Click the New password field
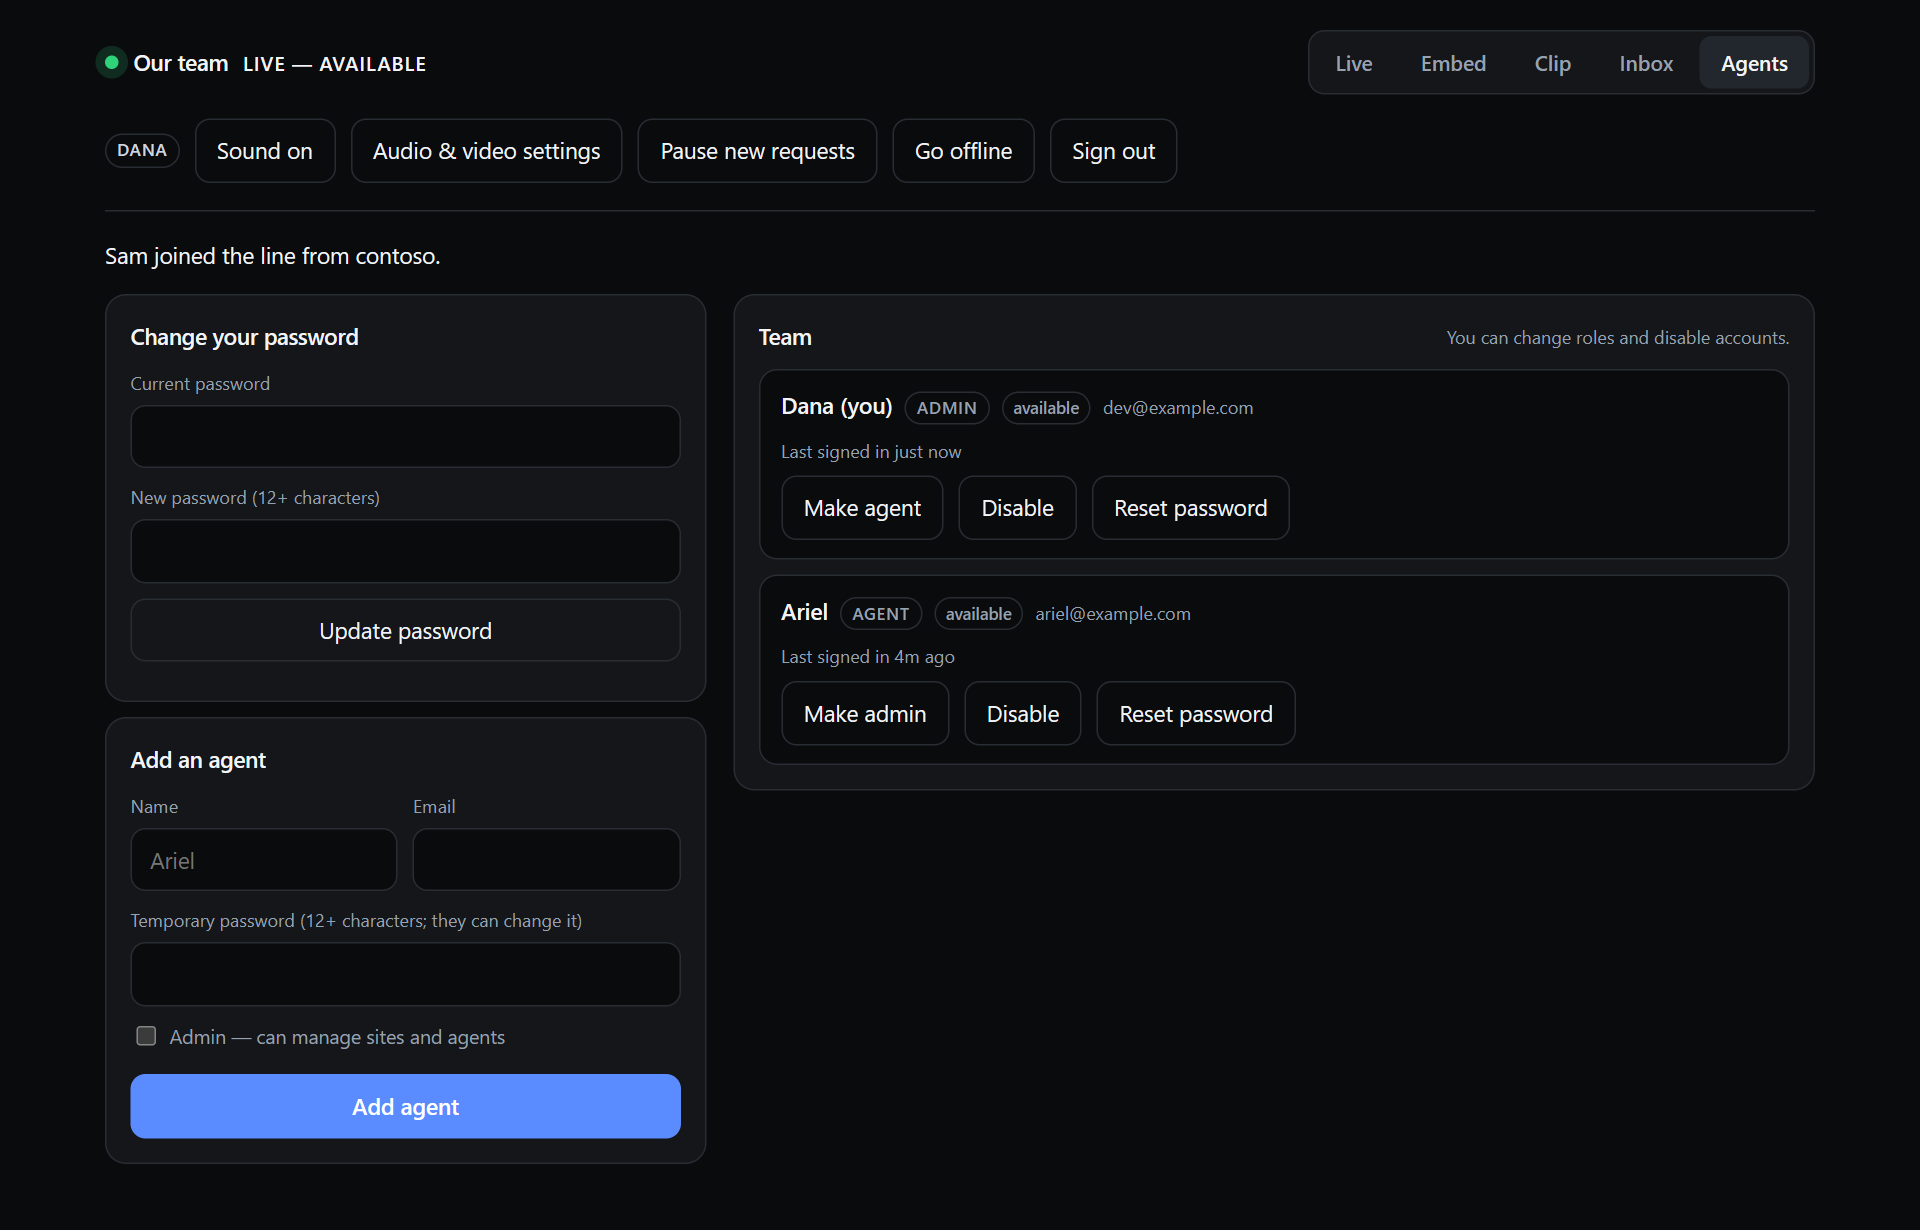 pyautogui.click(x=405, y=551)
